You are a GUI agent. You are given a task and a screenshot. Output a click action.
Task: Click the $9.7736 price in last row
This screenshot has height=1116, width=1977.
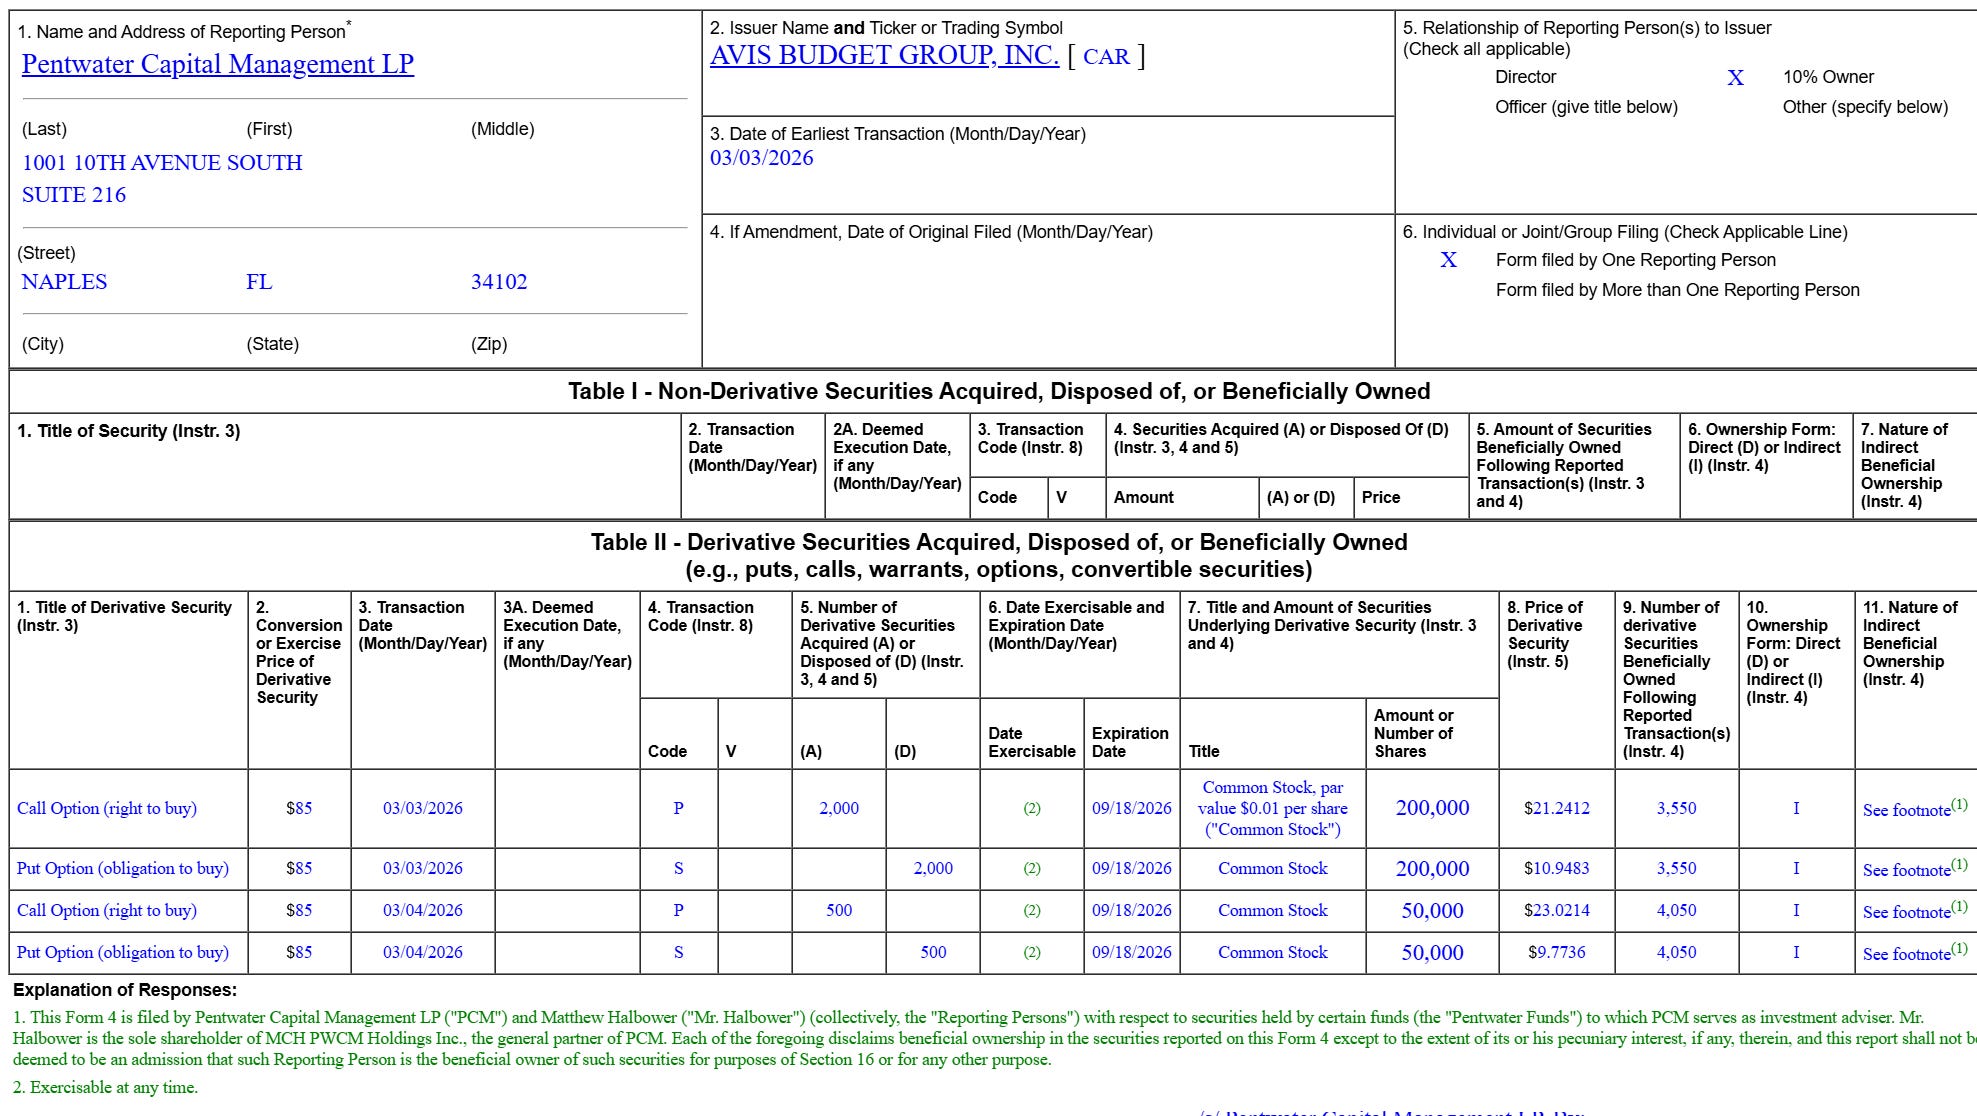1556,952
